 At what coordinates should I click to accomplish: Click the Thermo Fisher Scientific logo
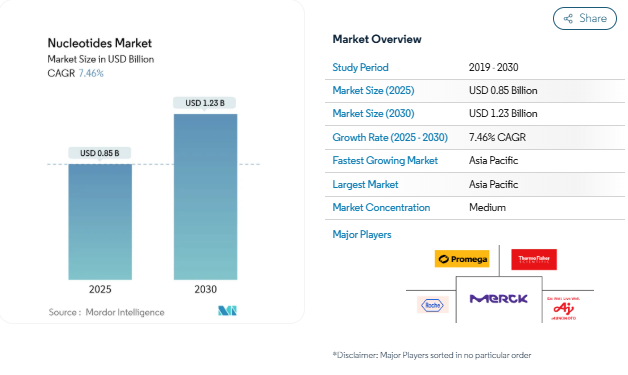[534, 259]
